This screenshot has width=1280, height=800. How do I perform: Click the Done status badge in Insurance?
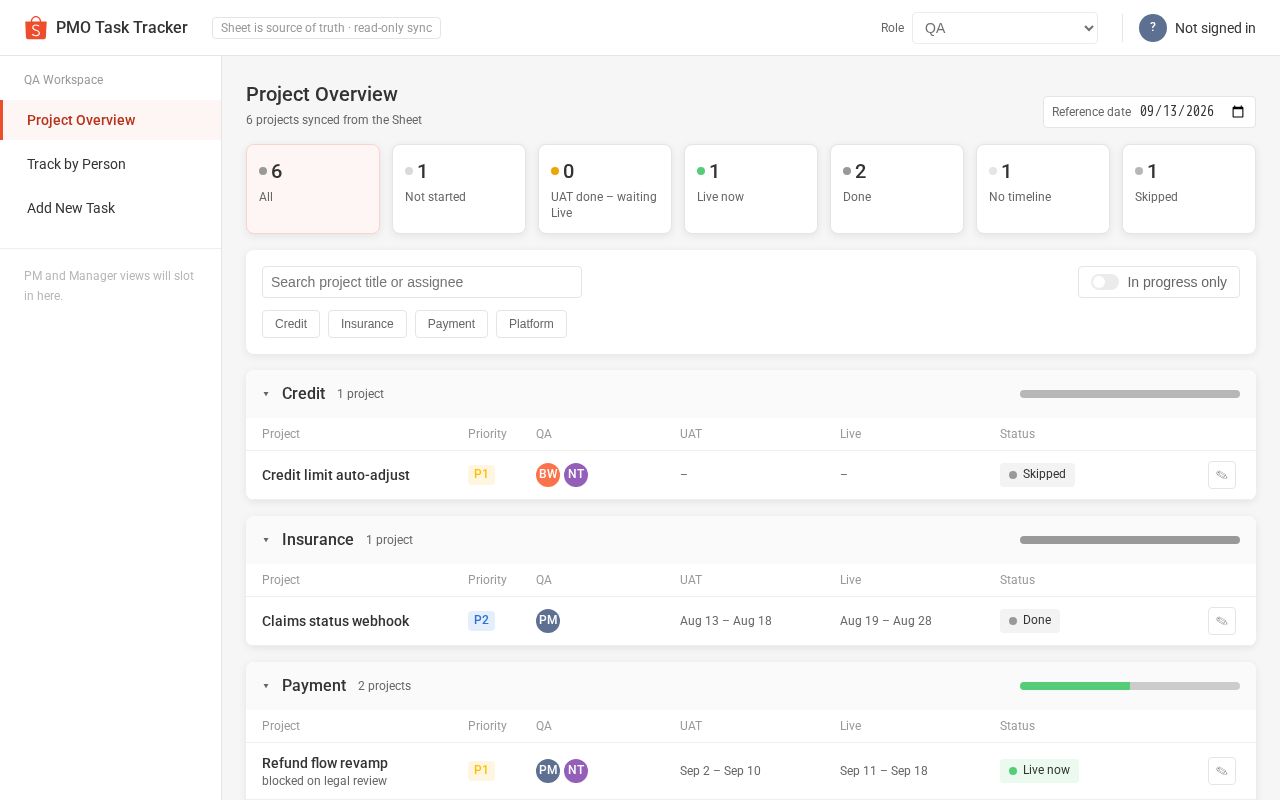1030,620
